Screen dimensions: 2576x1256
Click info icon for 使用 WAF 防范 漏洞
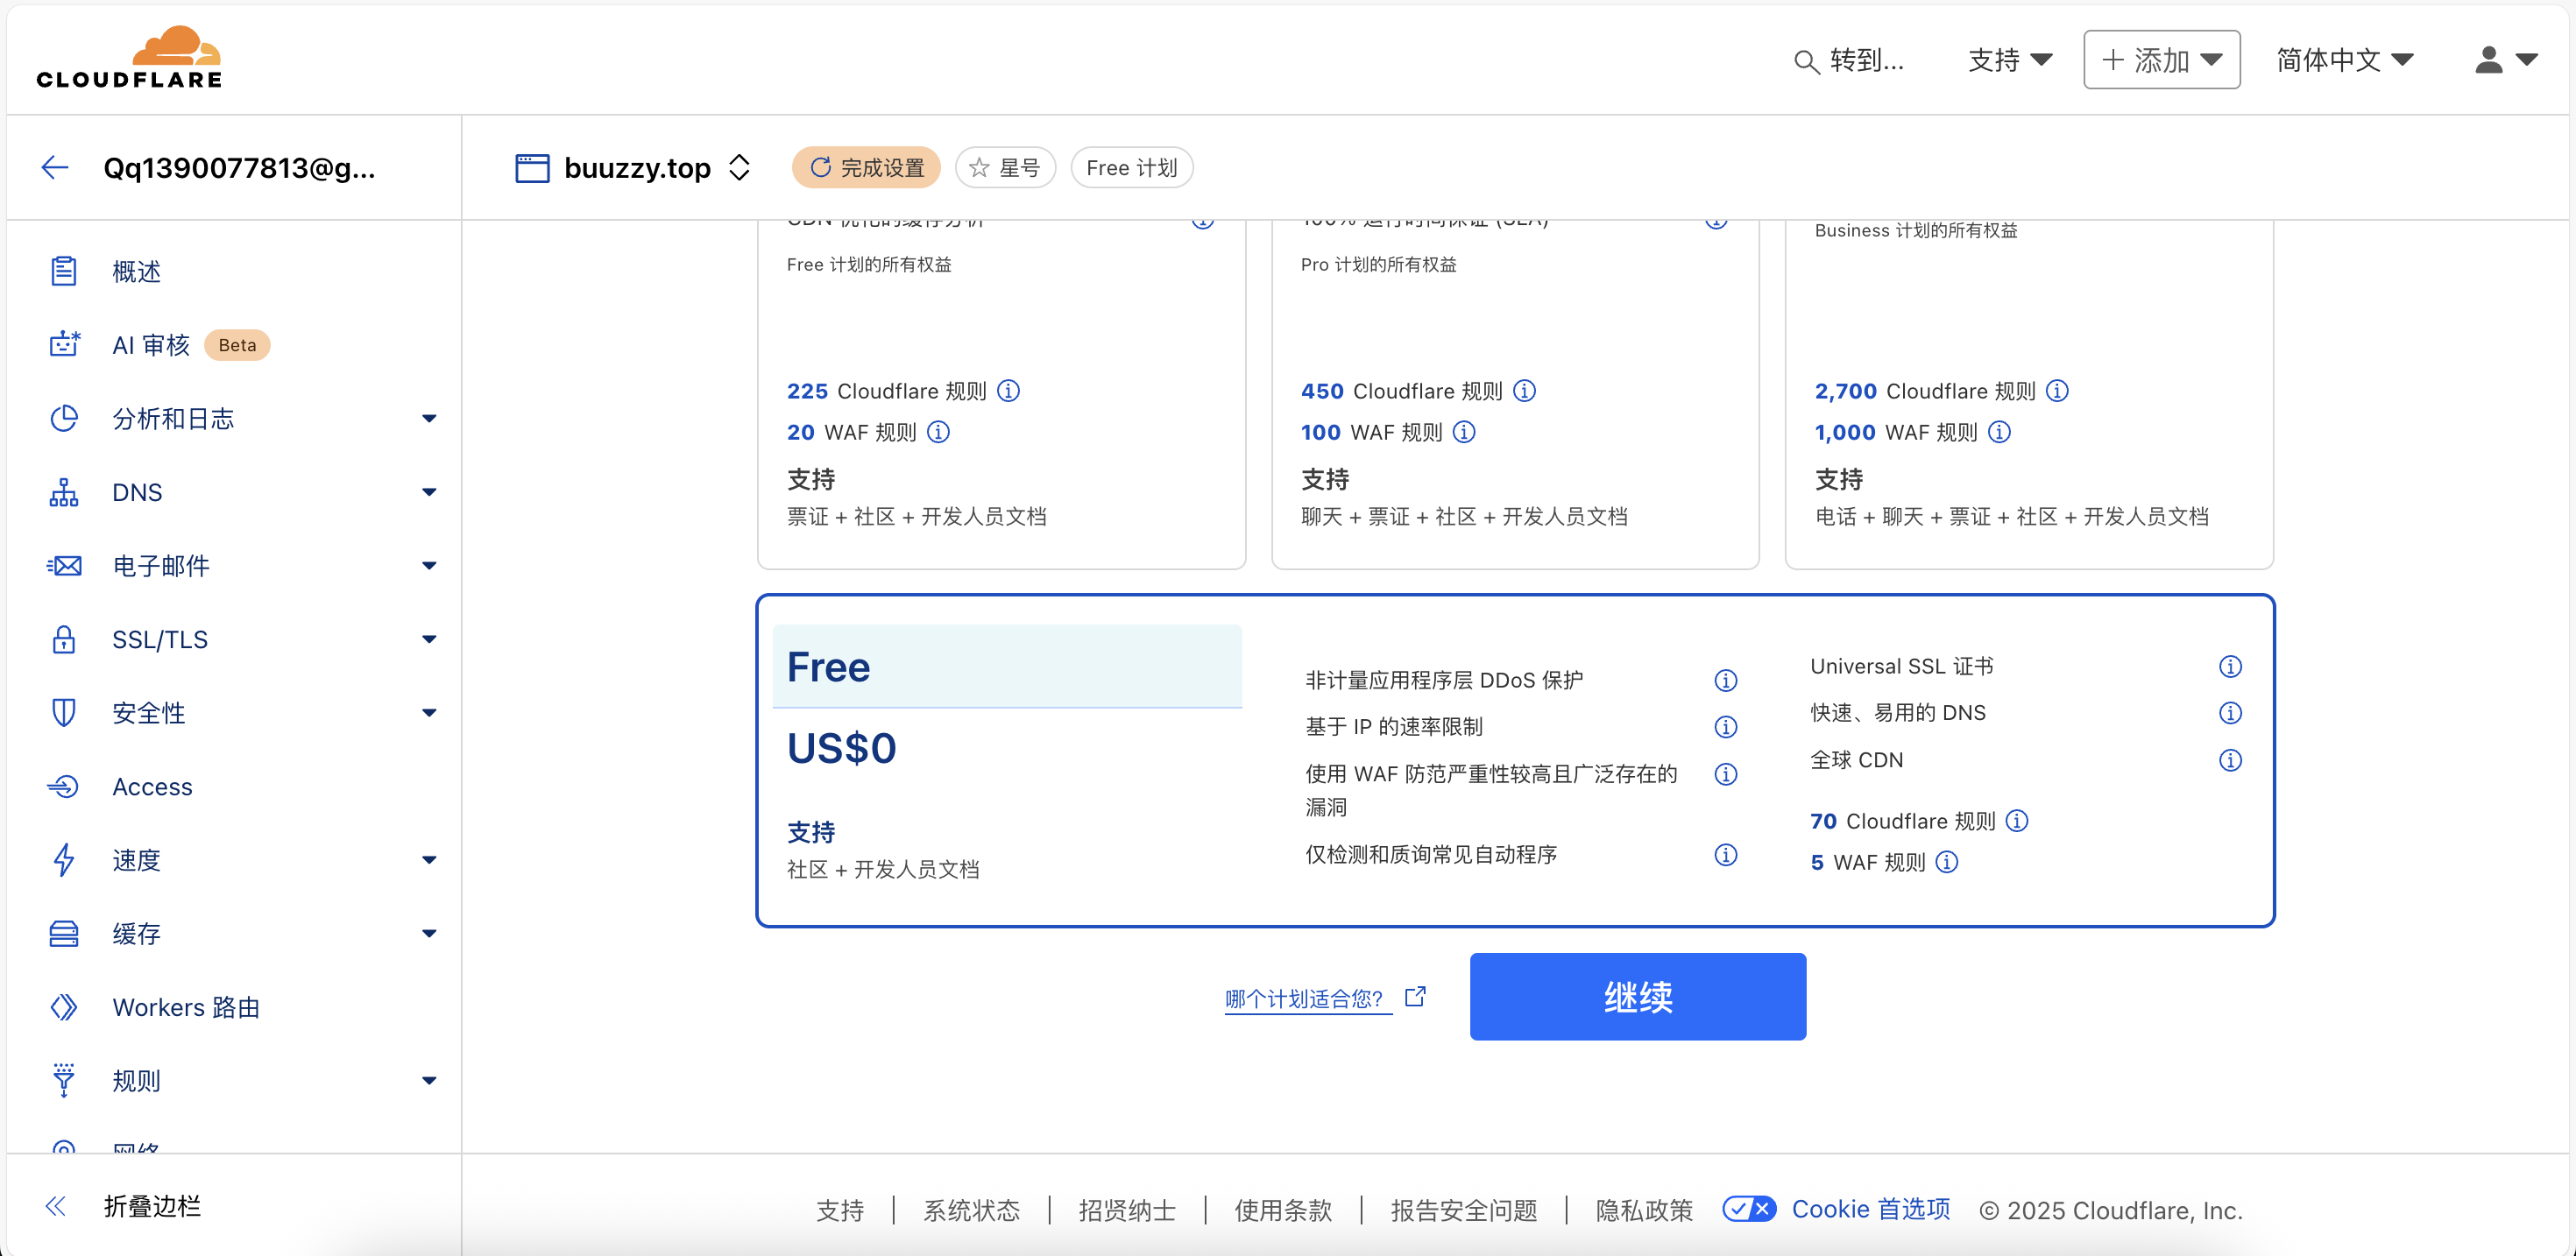1726,774
